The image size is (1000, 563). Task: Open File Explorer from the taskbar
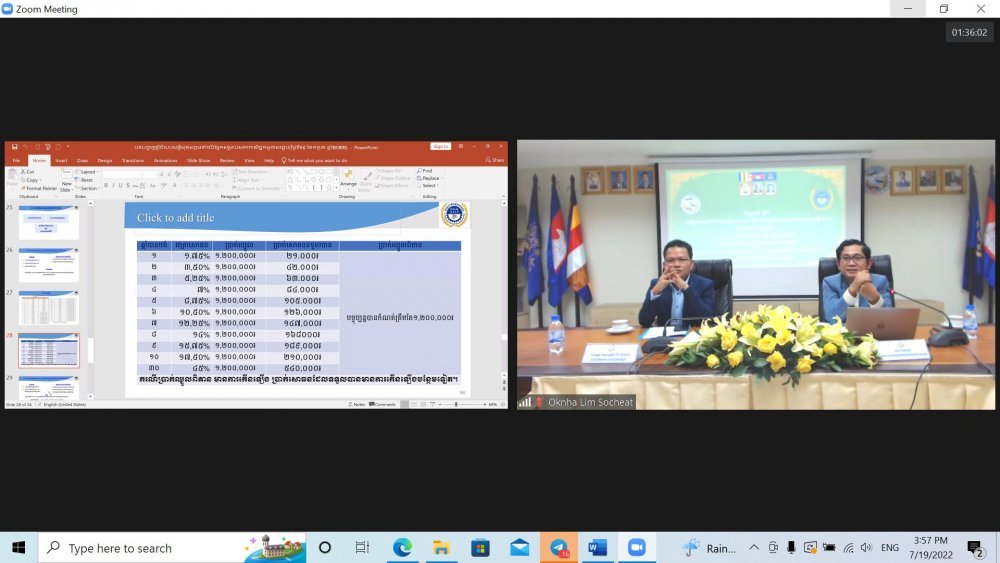(441, 547)
